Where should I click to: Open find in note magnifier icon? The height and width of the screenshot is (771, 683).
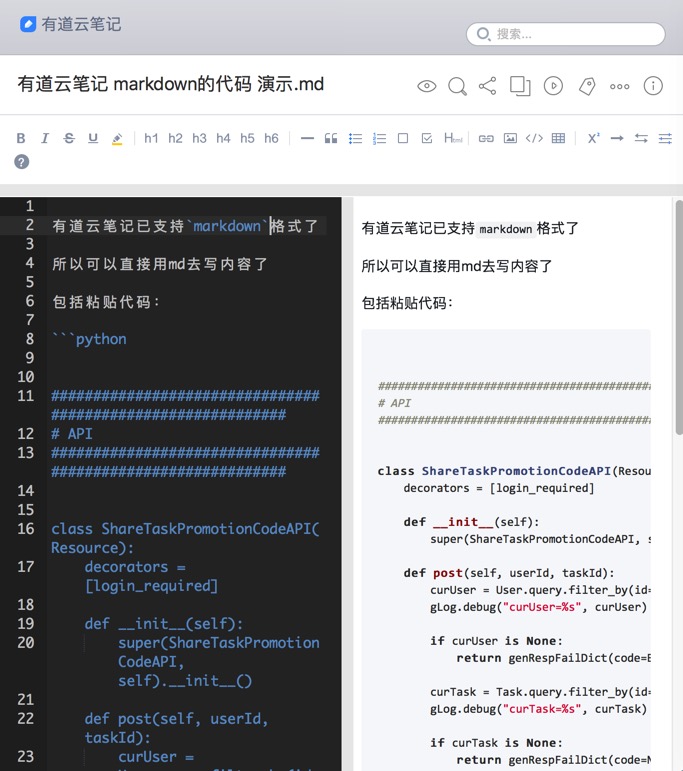tap(457, 86)
